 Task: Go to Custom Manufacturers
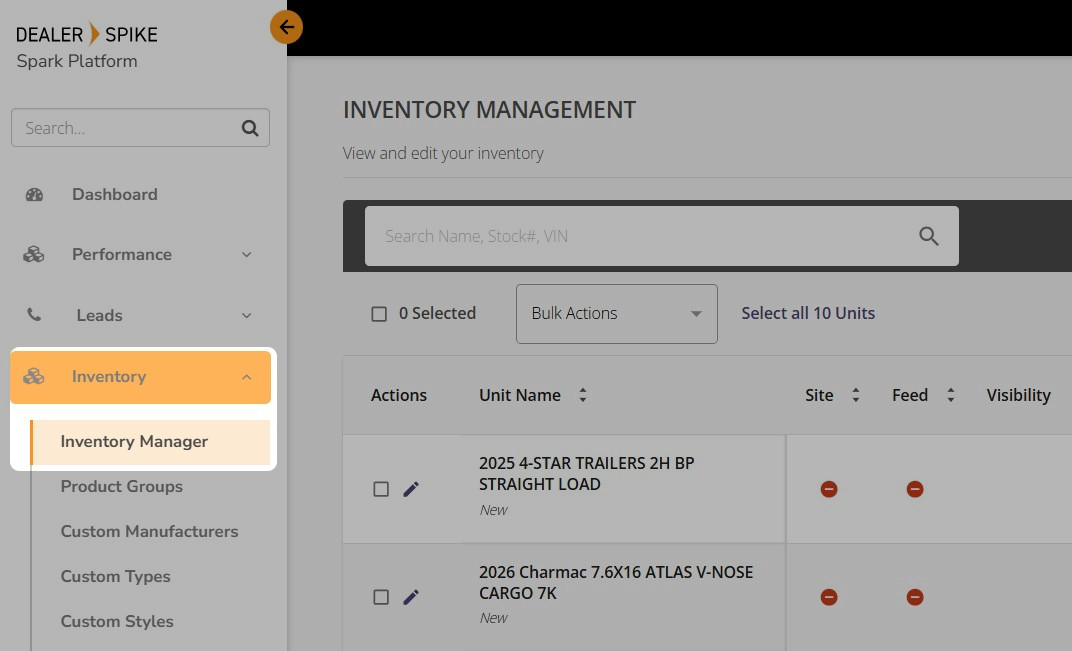tap(149, 532)
